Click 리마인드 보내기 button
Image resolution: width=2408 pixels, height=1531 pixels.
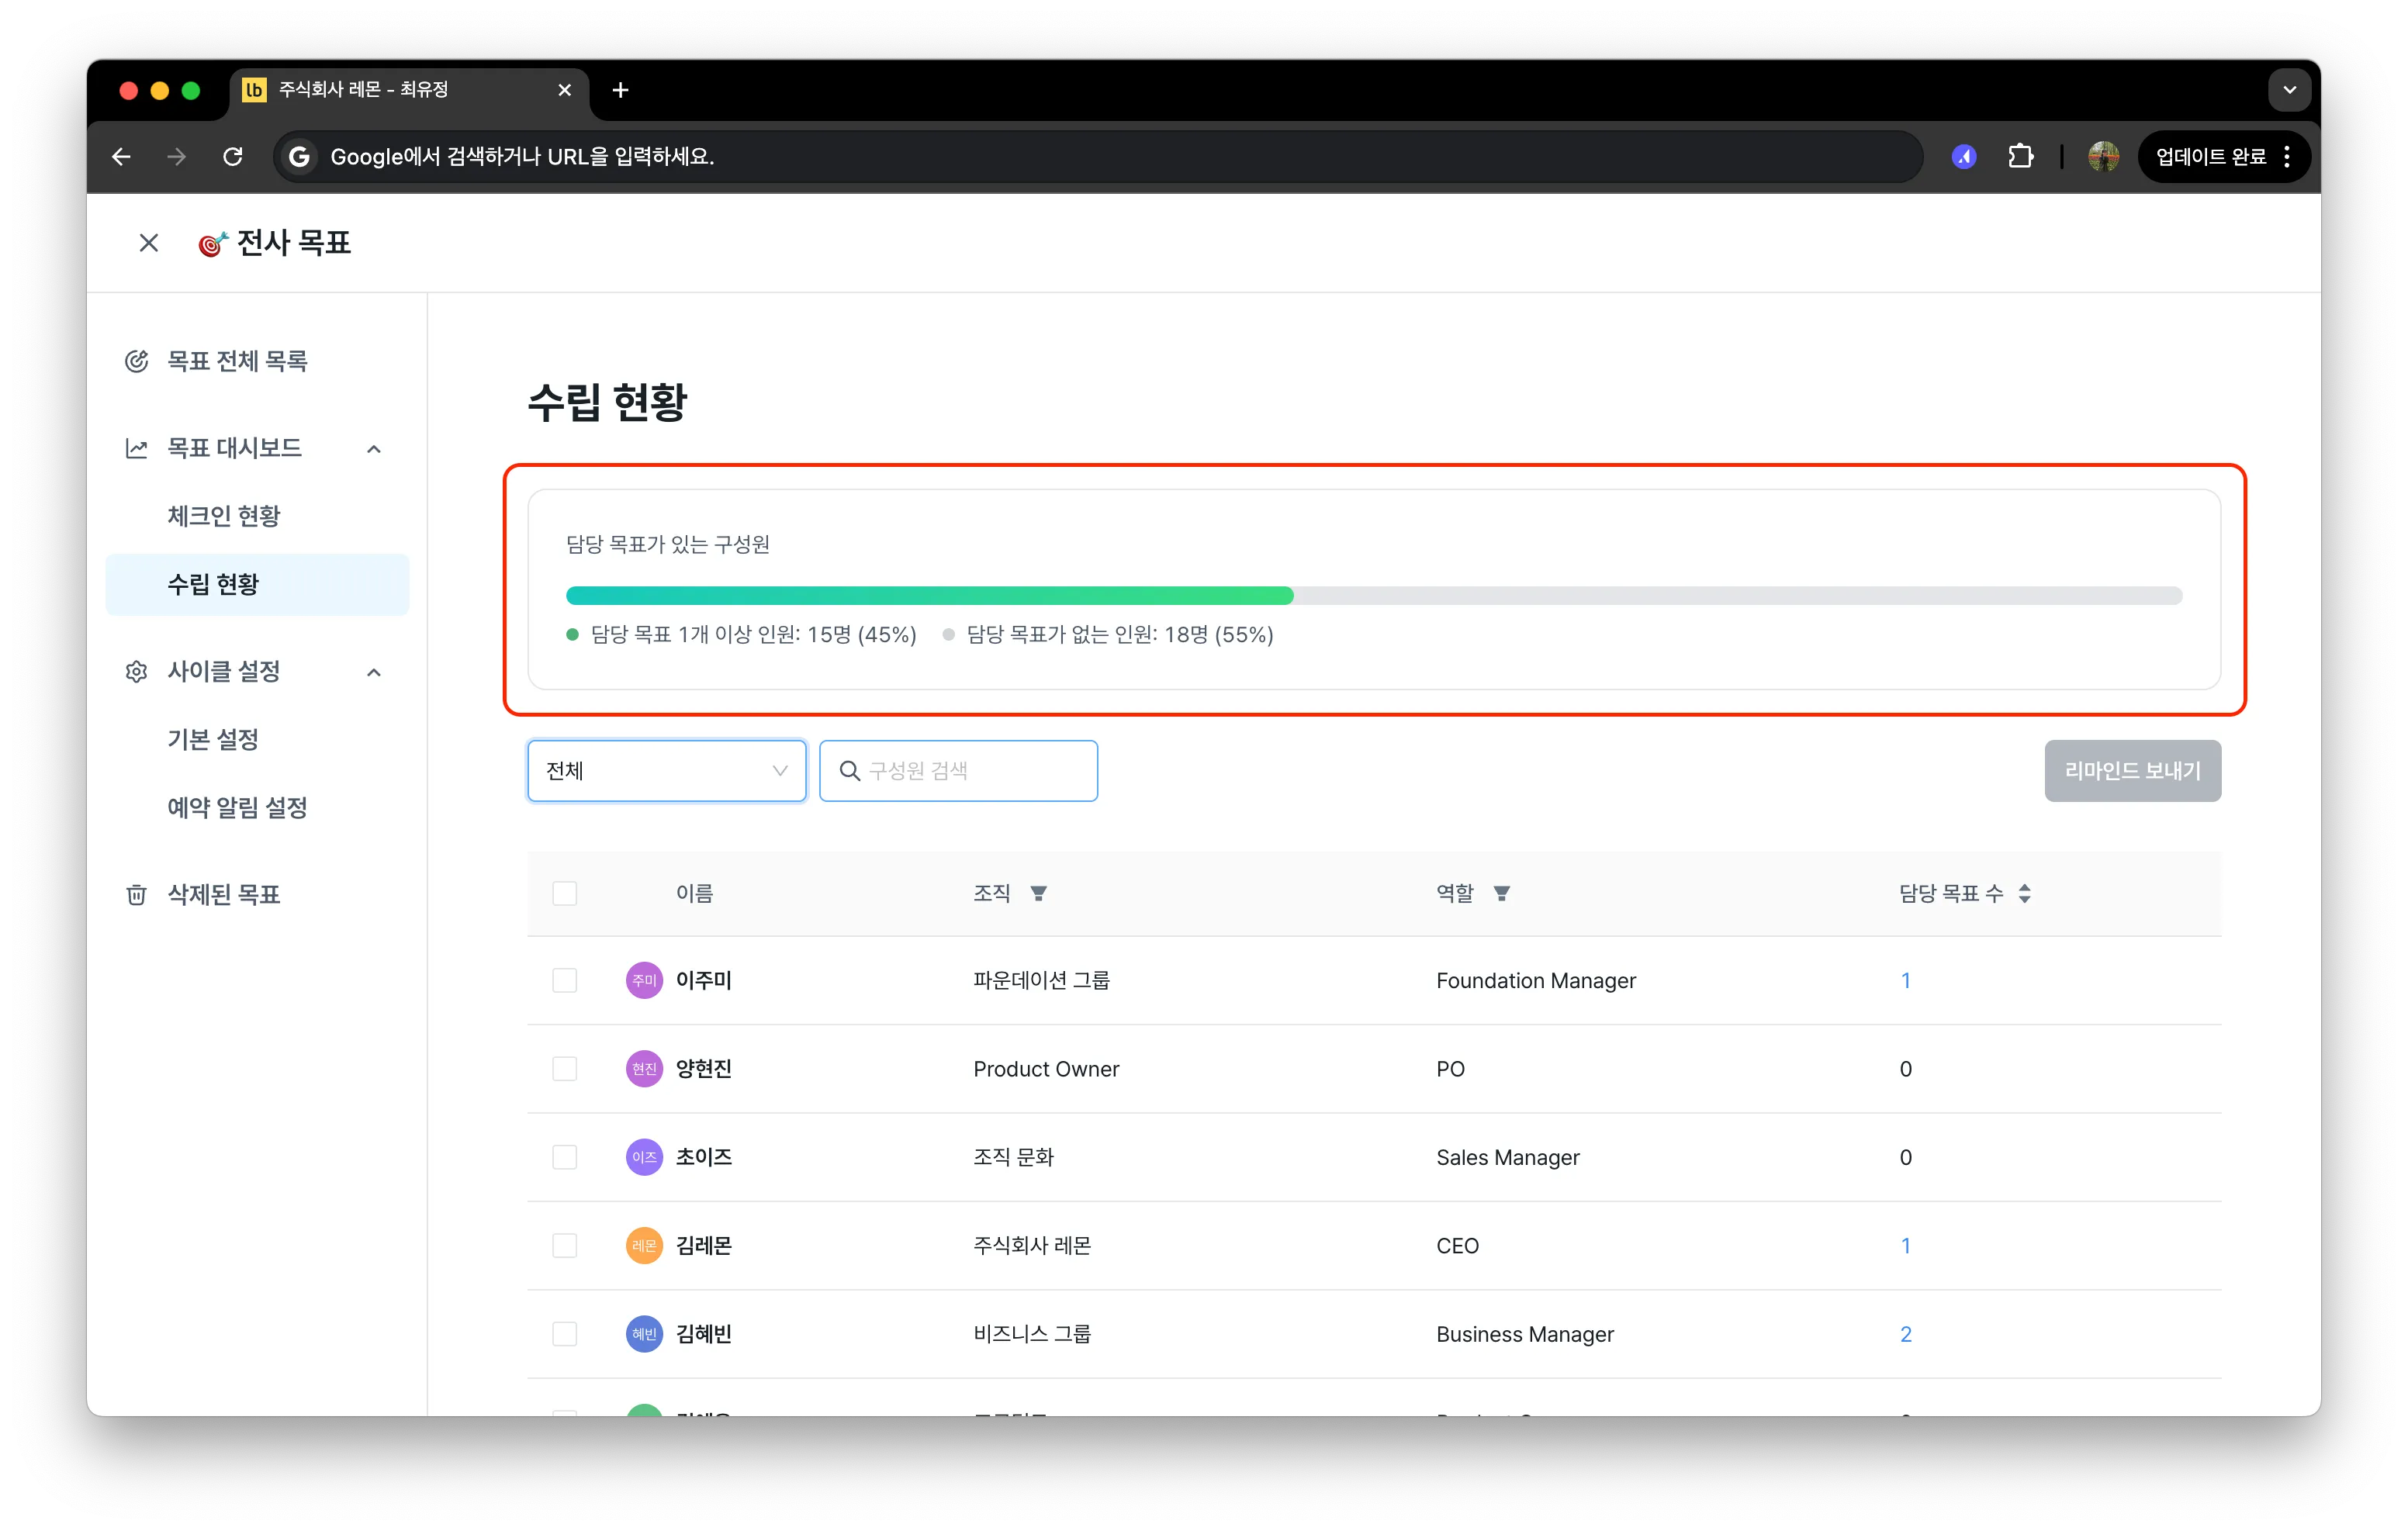click(x=2132, y=771)
